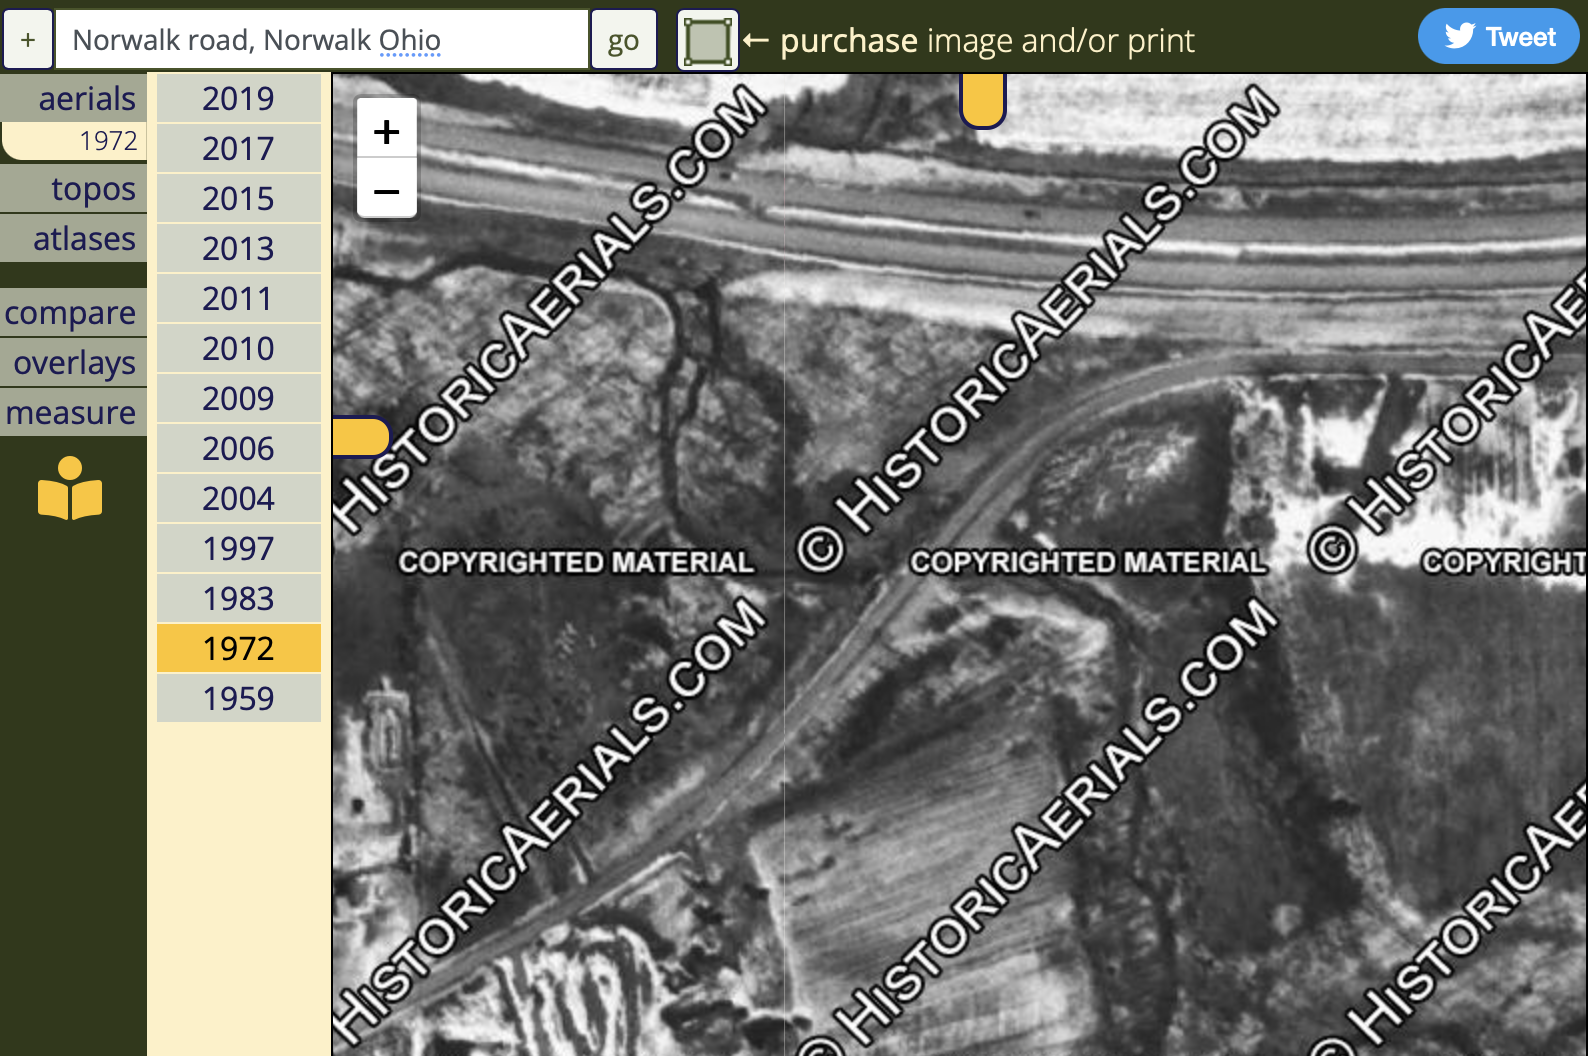Open the overlays menu
The image size is (1588, 1056).
(74, 362)
